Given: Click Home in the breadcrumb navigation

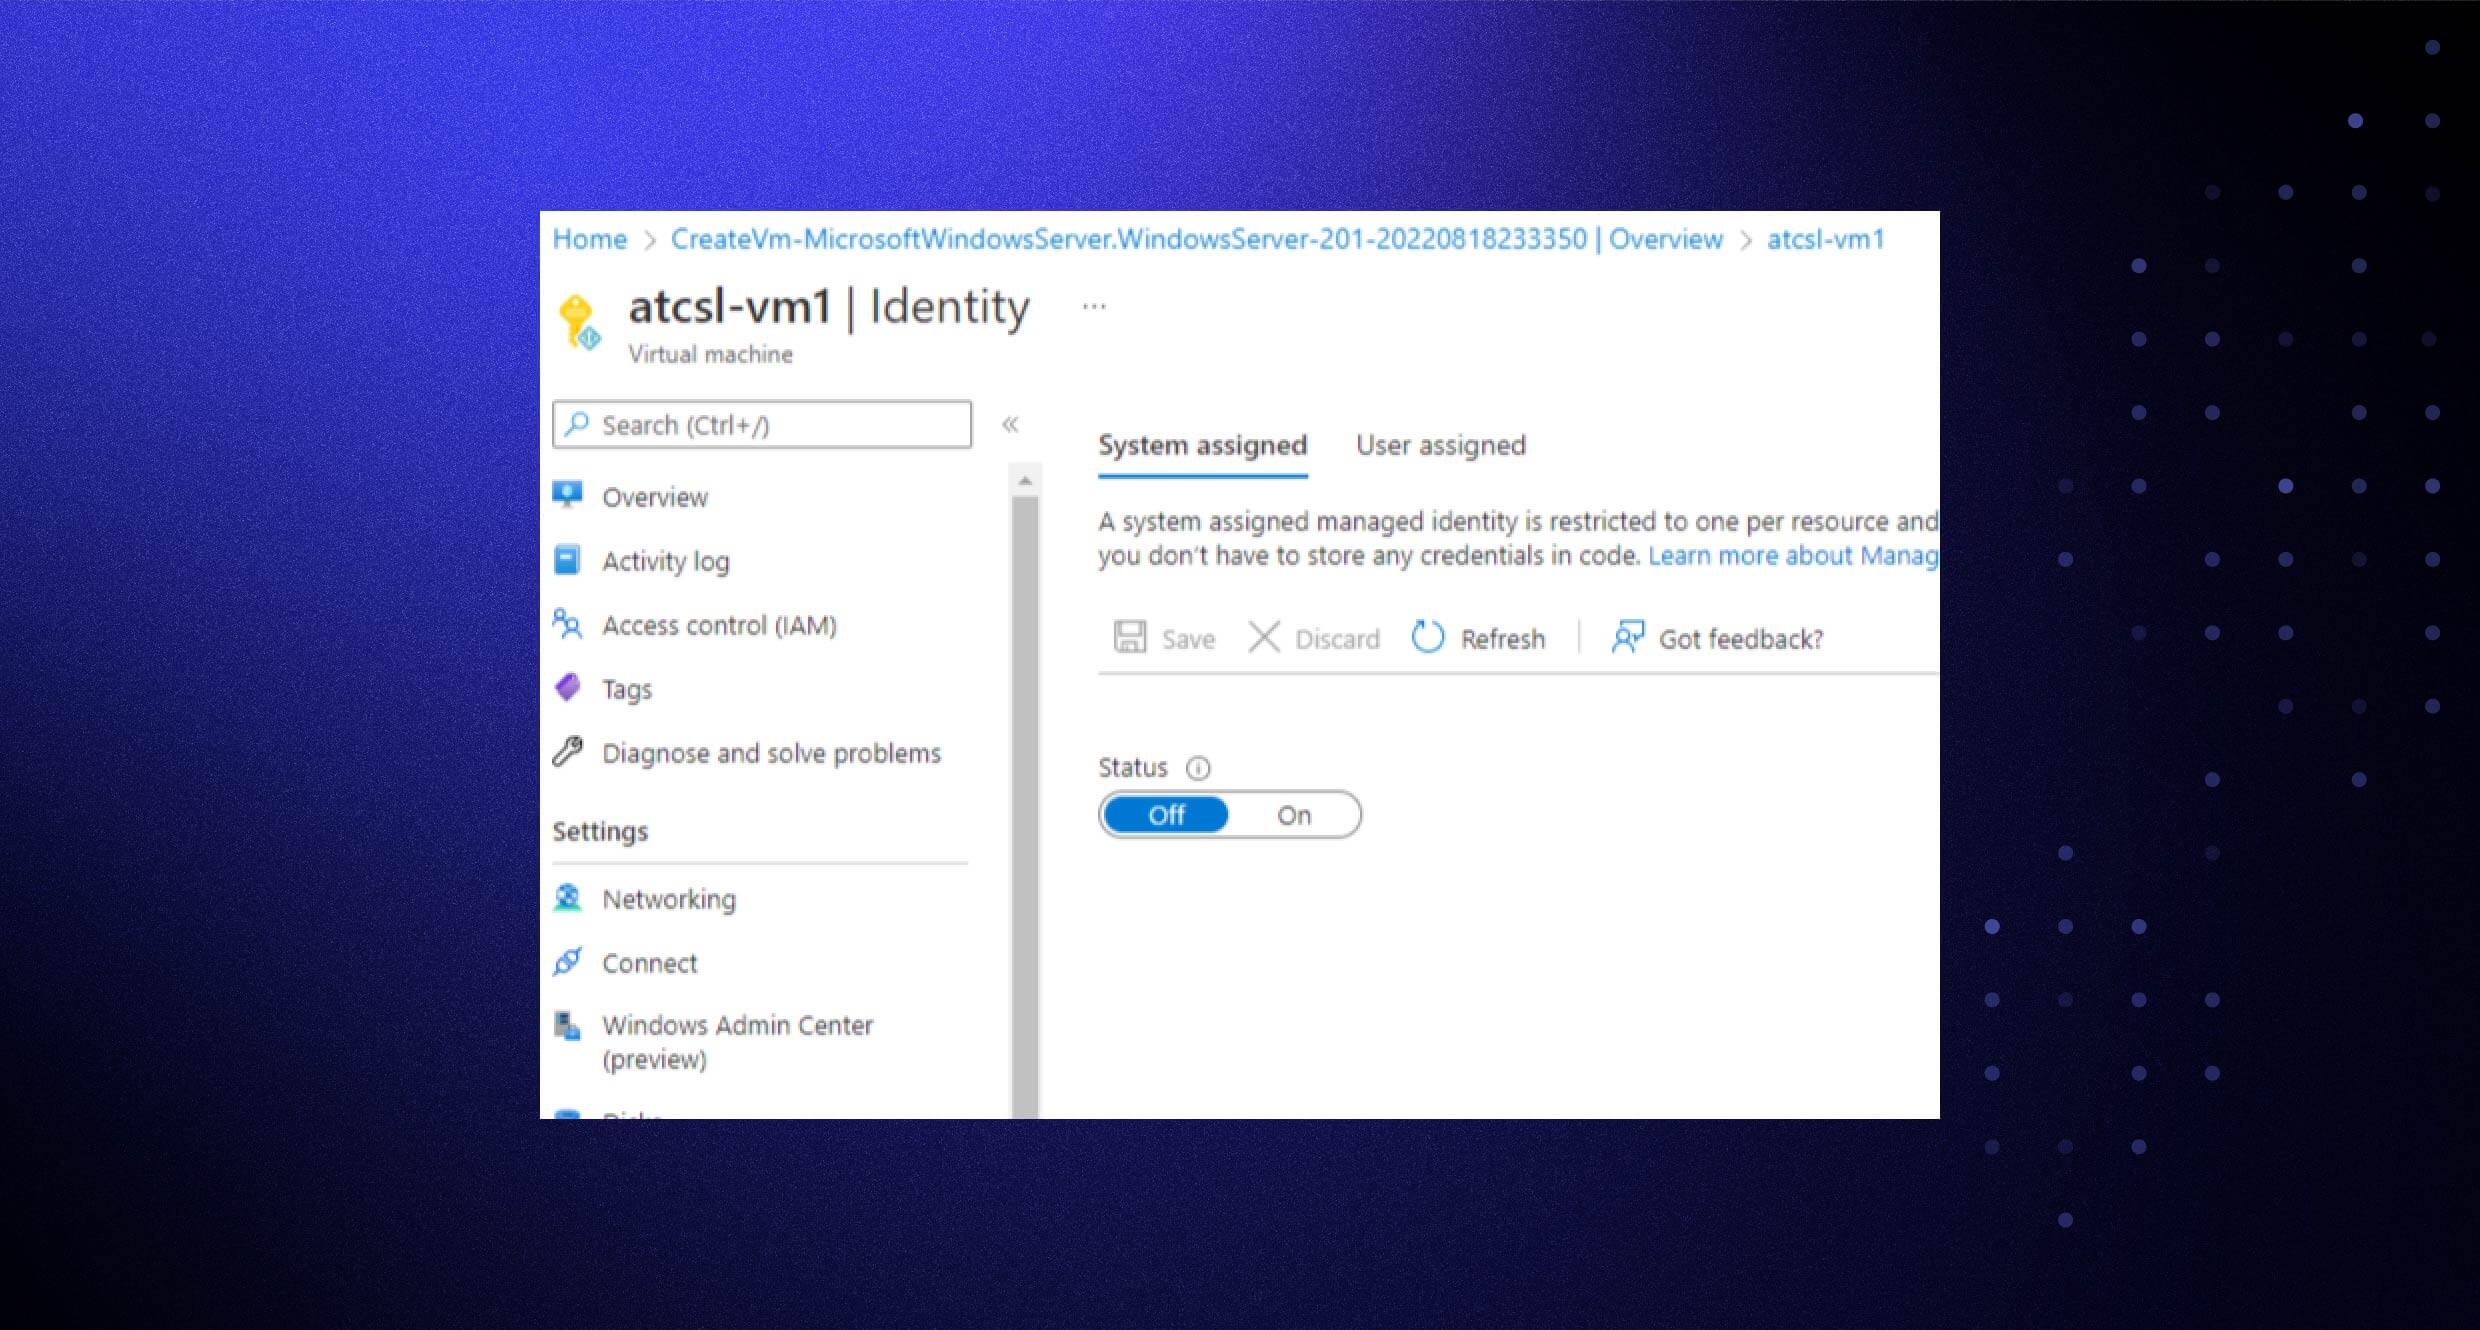Looking at the screenshot, I should pyautogui.click(x=588, y=238).
